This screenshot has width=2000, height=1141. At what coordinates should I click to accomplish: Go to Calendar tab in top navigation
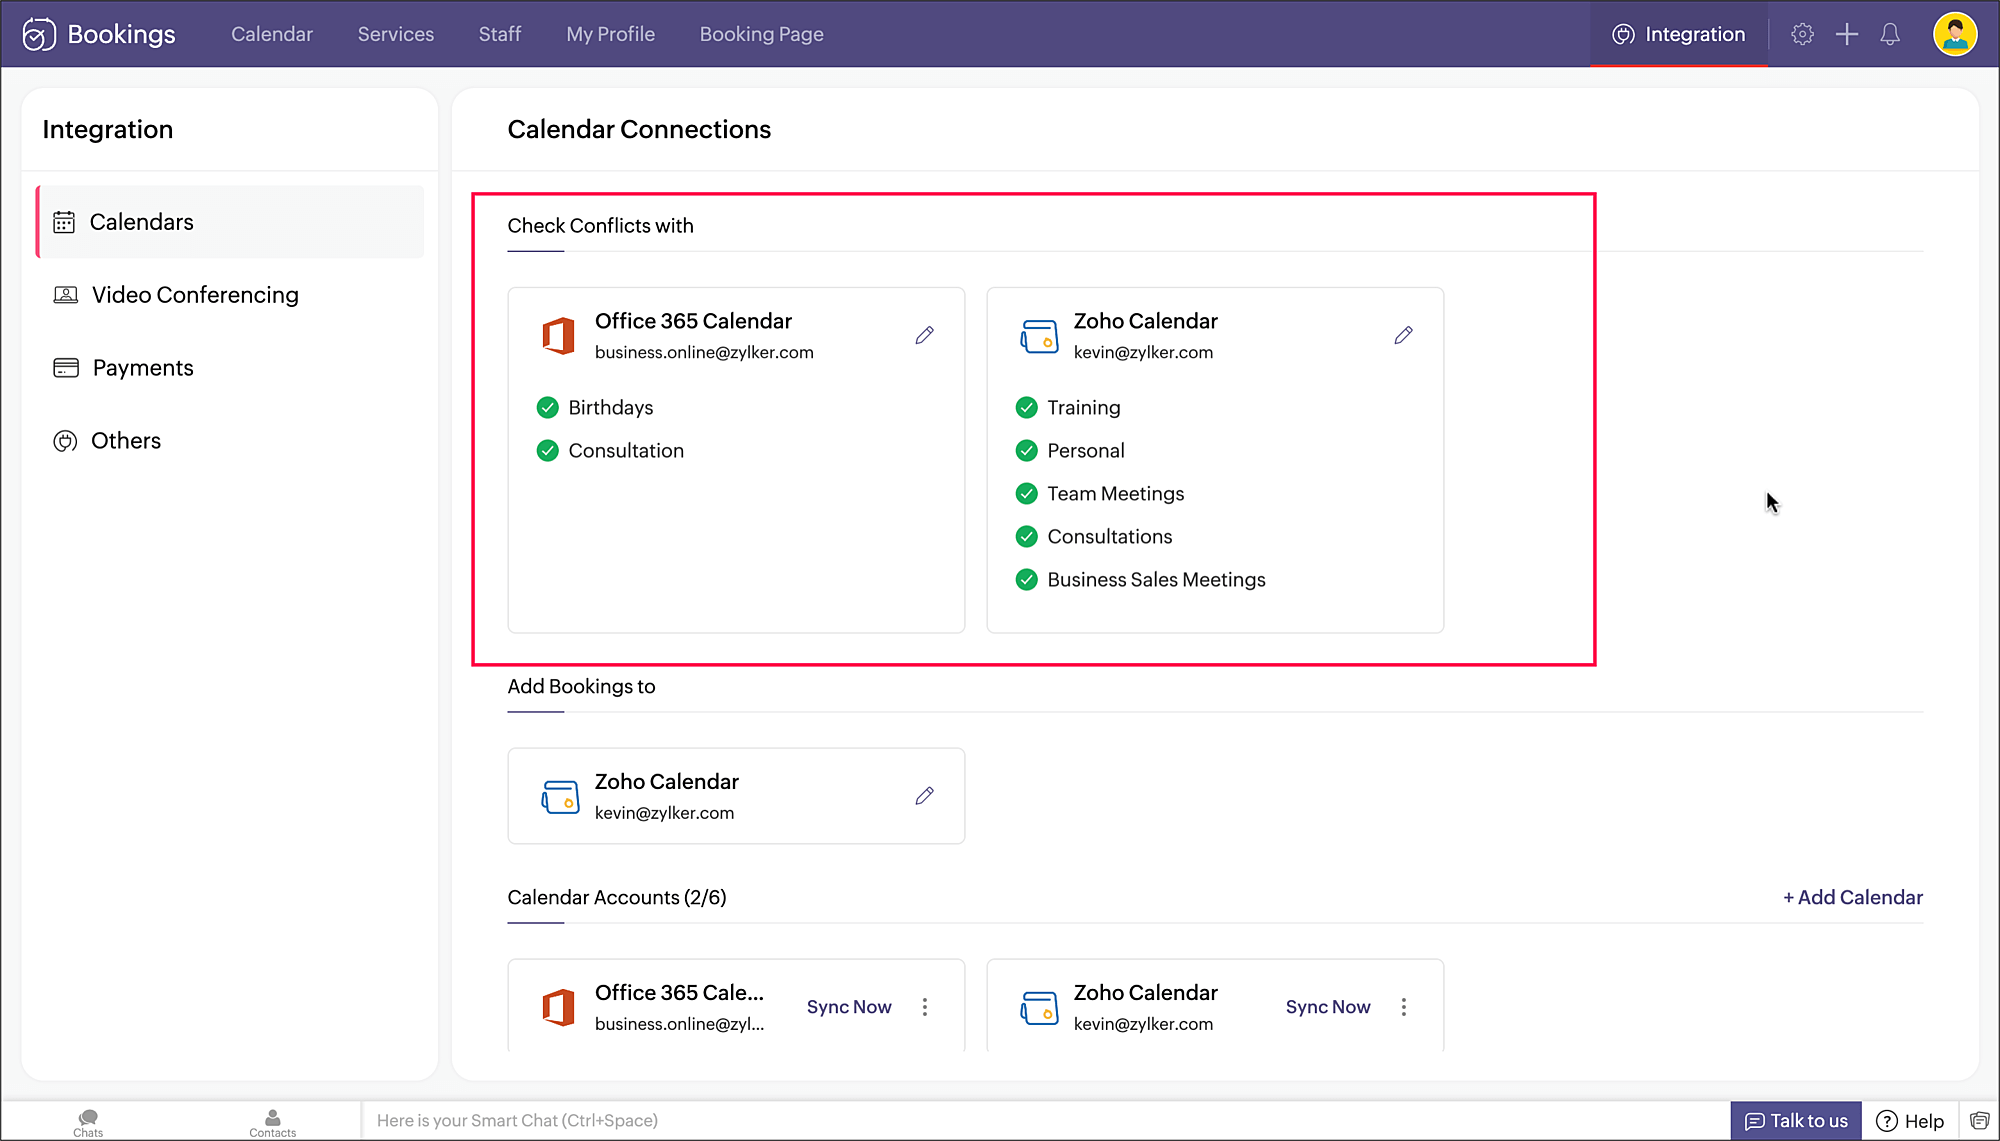click(x=272, y=34)
